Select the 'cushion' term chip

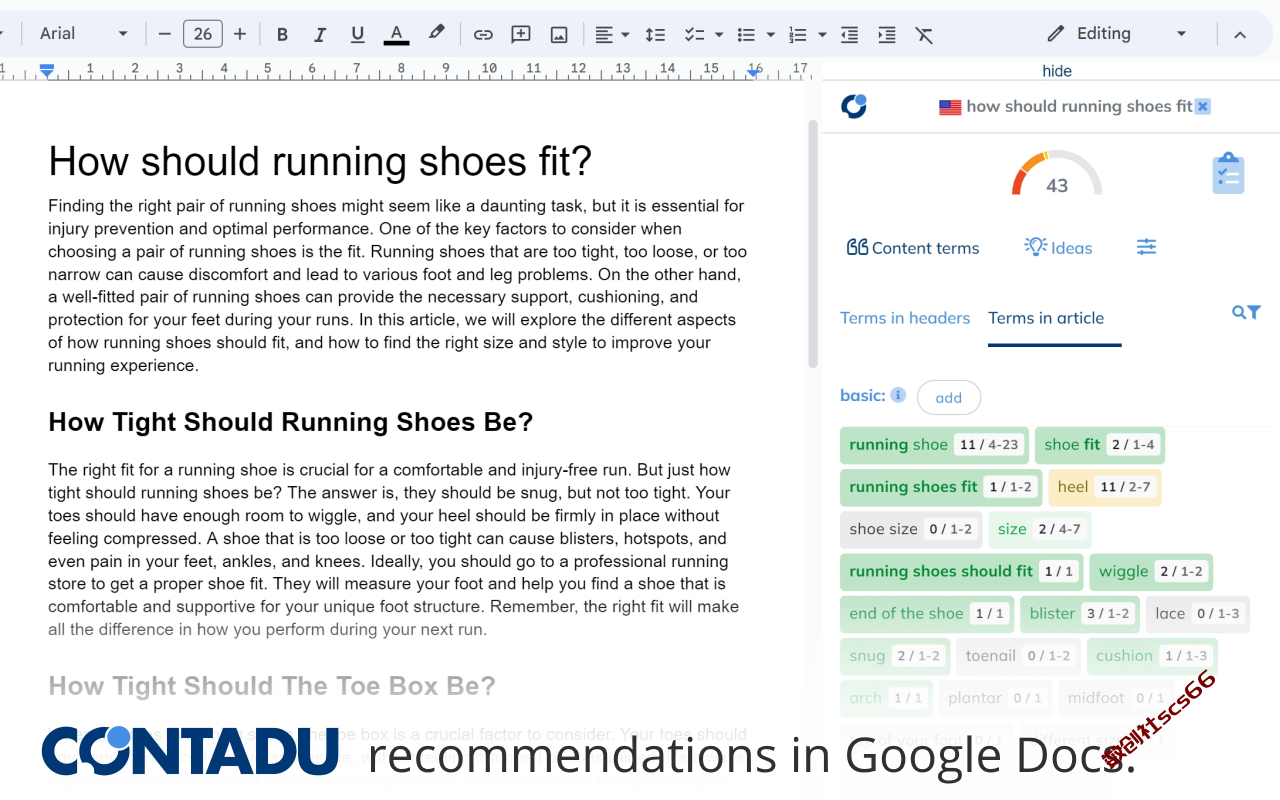[x=1152, y=656]
